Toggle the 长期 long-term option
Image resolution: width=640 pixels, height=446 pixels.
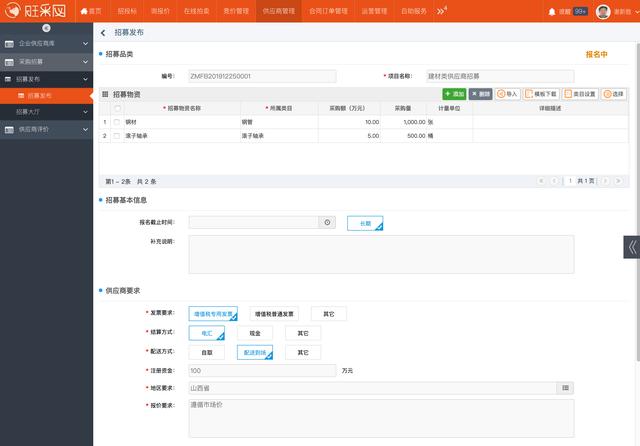pos(365,223)
